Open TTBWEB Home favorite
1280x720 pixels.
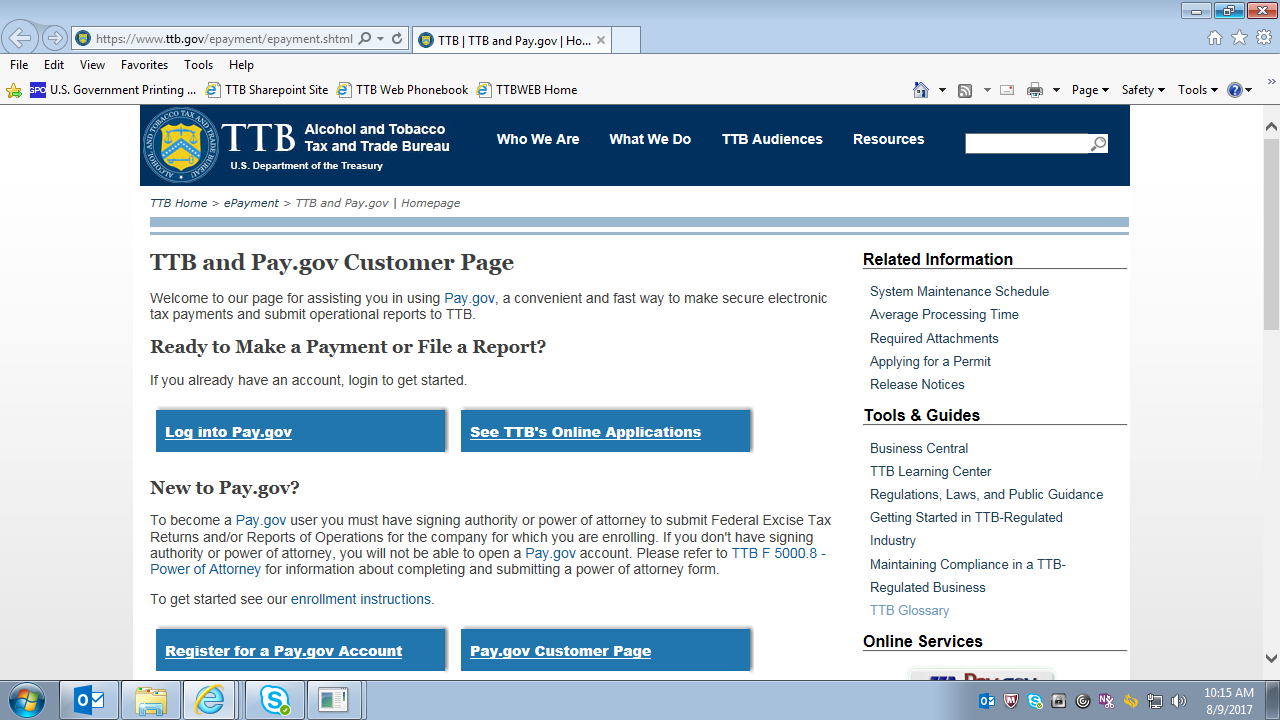pos(528,90)
